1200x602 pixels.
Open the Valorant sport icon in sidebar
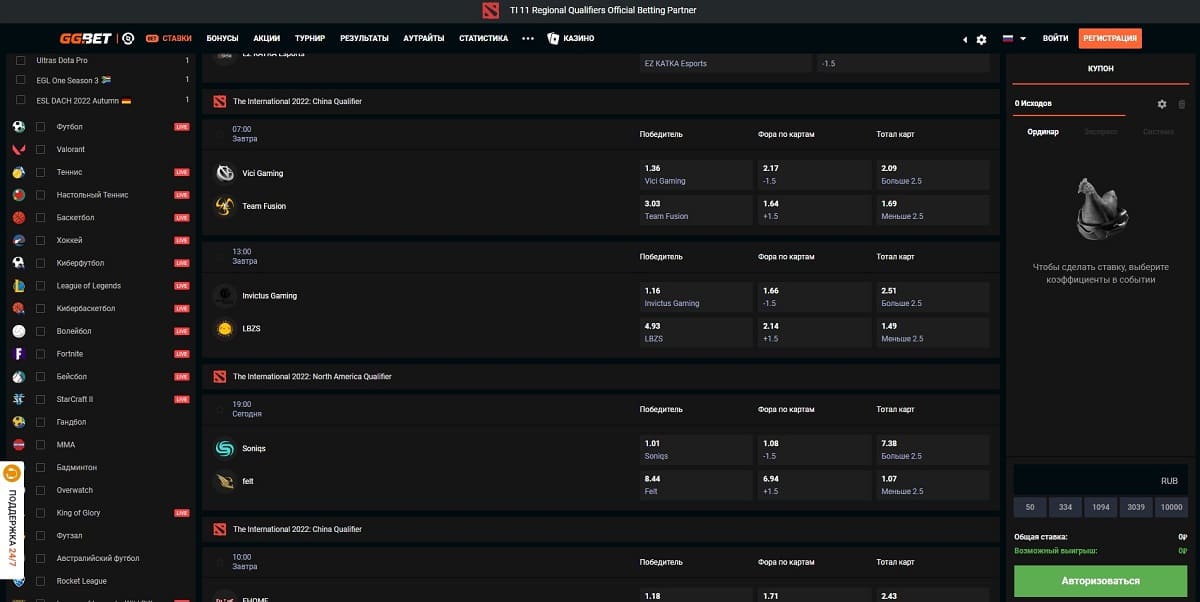click(18, 149)
